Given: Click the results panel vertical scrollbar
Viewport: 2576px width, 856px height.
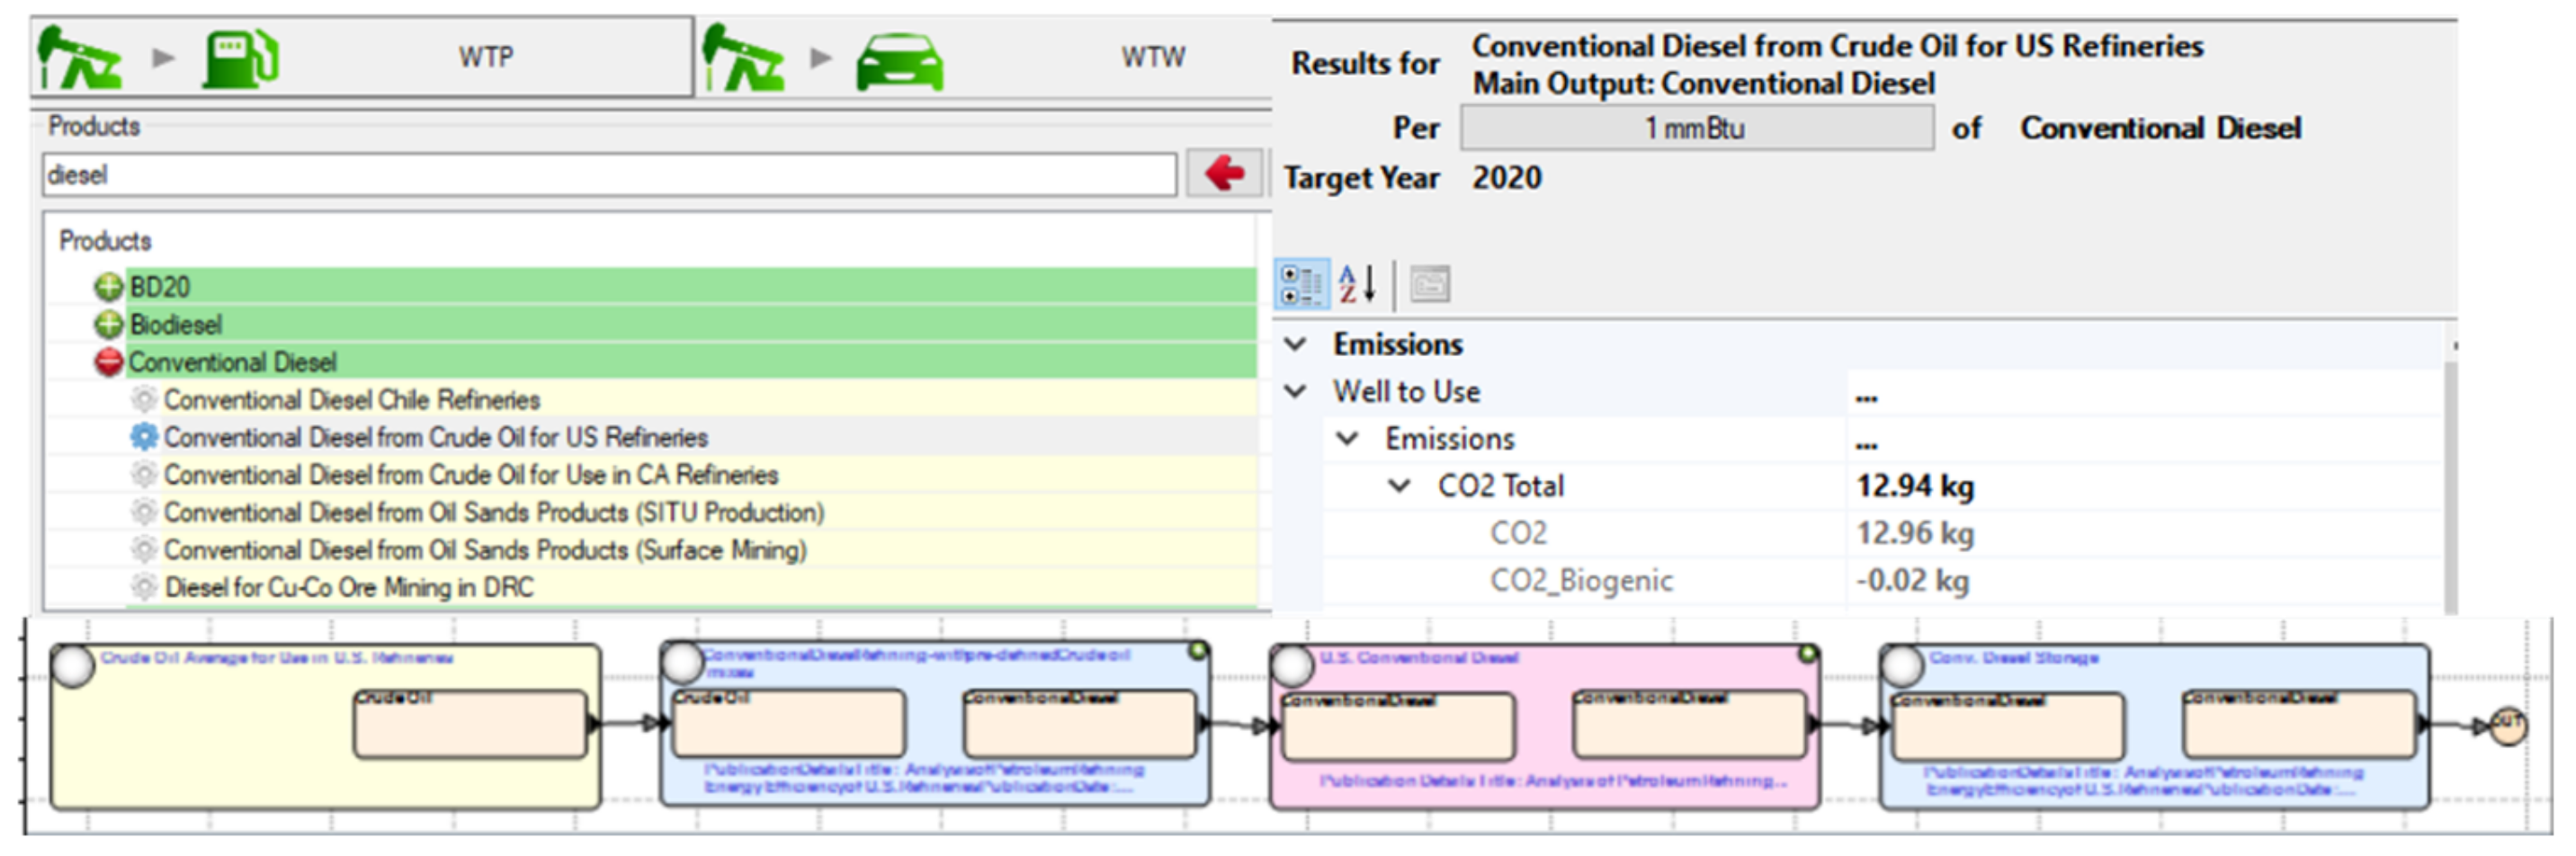Looking at the screenshot, I should pos(2450,480).
